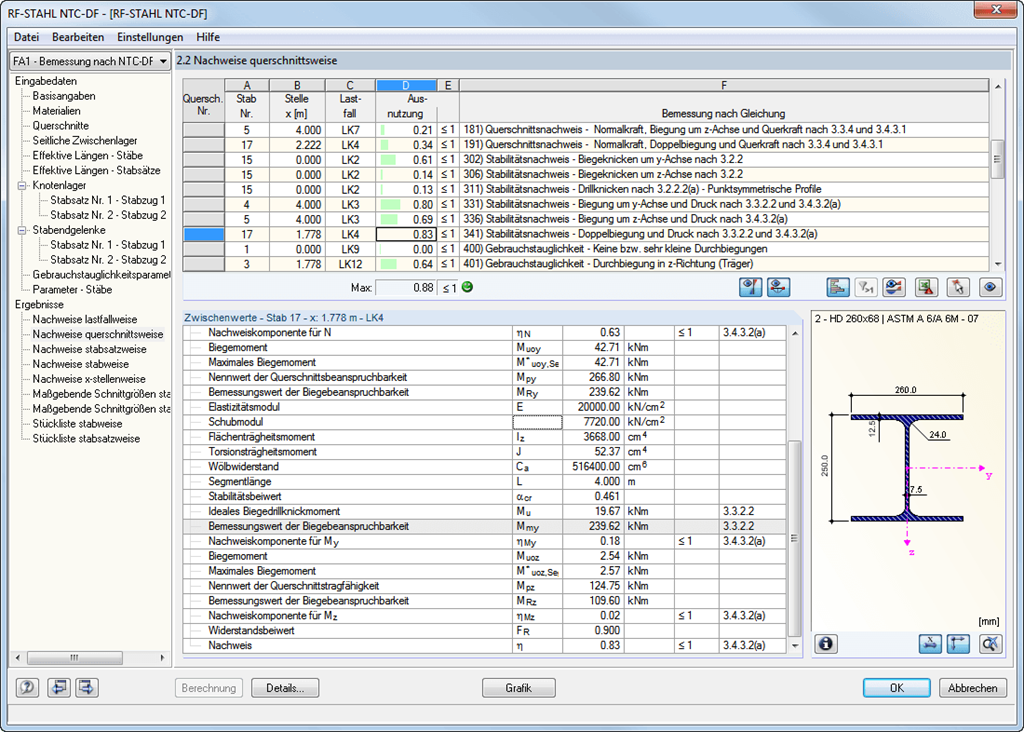Select Stabsatz Nr. 1 under Stabendgelenke
Viewport: 1024px width, 732px height.
[x=108, y=245]
